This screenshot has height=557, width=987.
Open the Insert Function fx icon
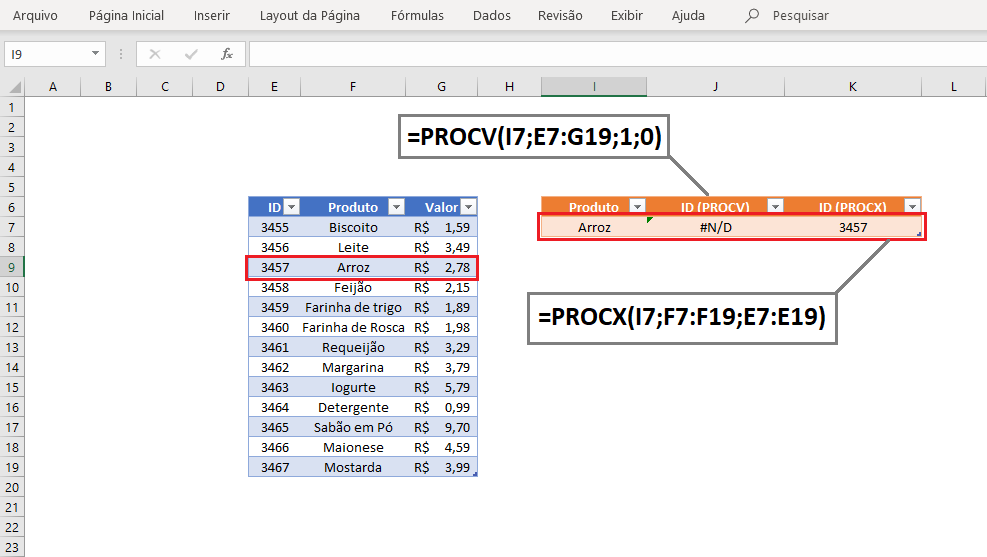227,55
